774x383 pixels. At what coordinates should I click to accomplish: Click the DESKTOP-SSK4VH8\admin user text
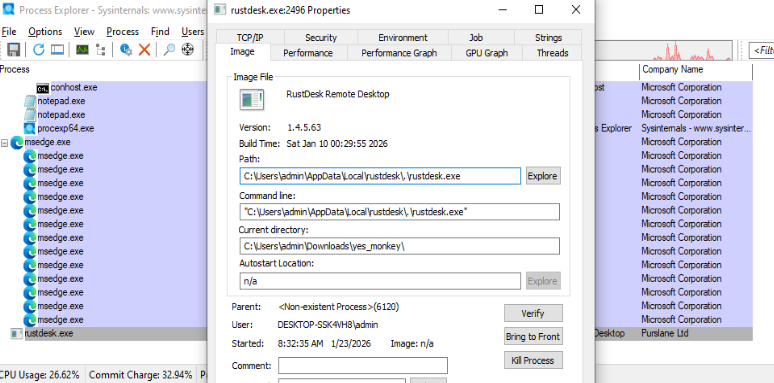(328, 325)
